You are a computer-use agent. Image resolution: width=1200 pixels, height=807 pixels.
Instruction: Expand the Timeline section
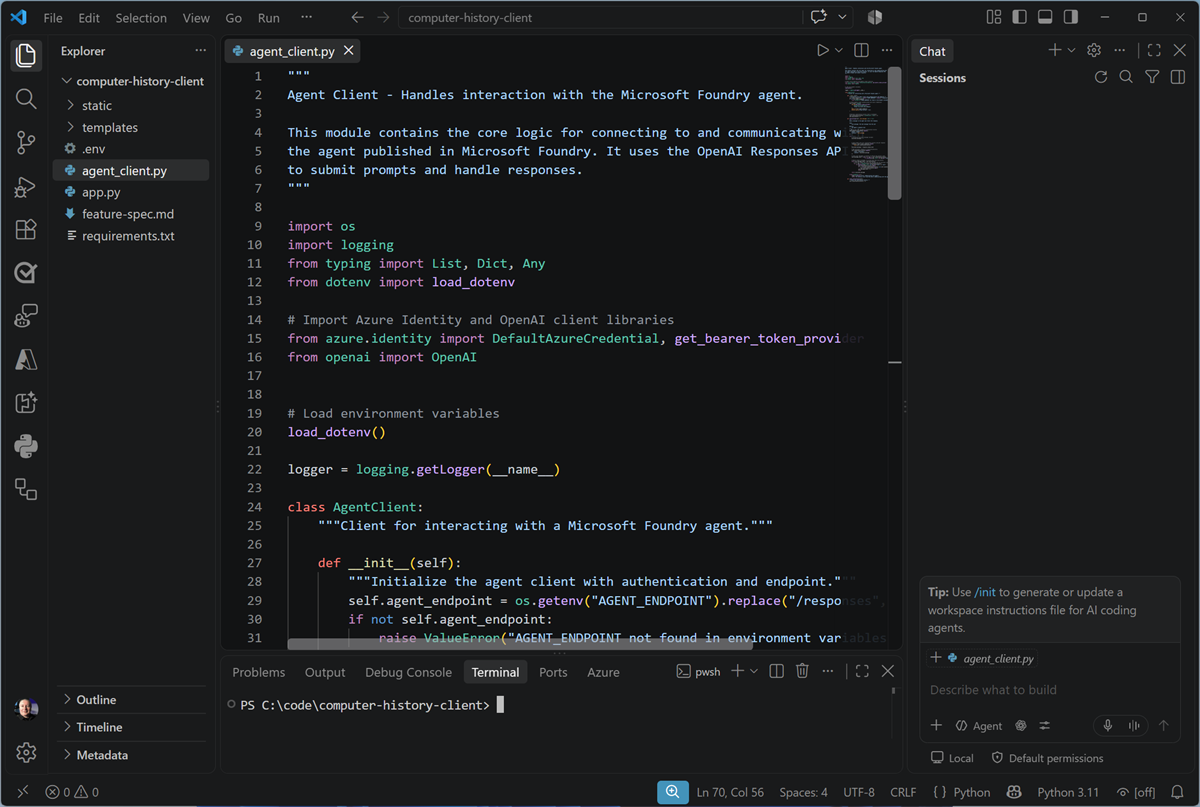pyautogui.click(x=99, y=727)
